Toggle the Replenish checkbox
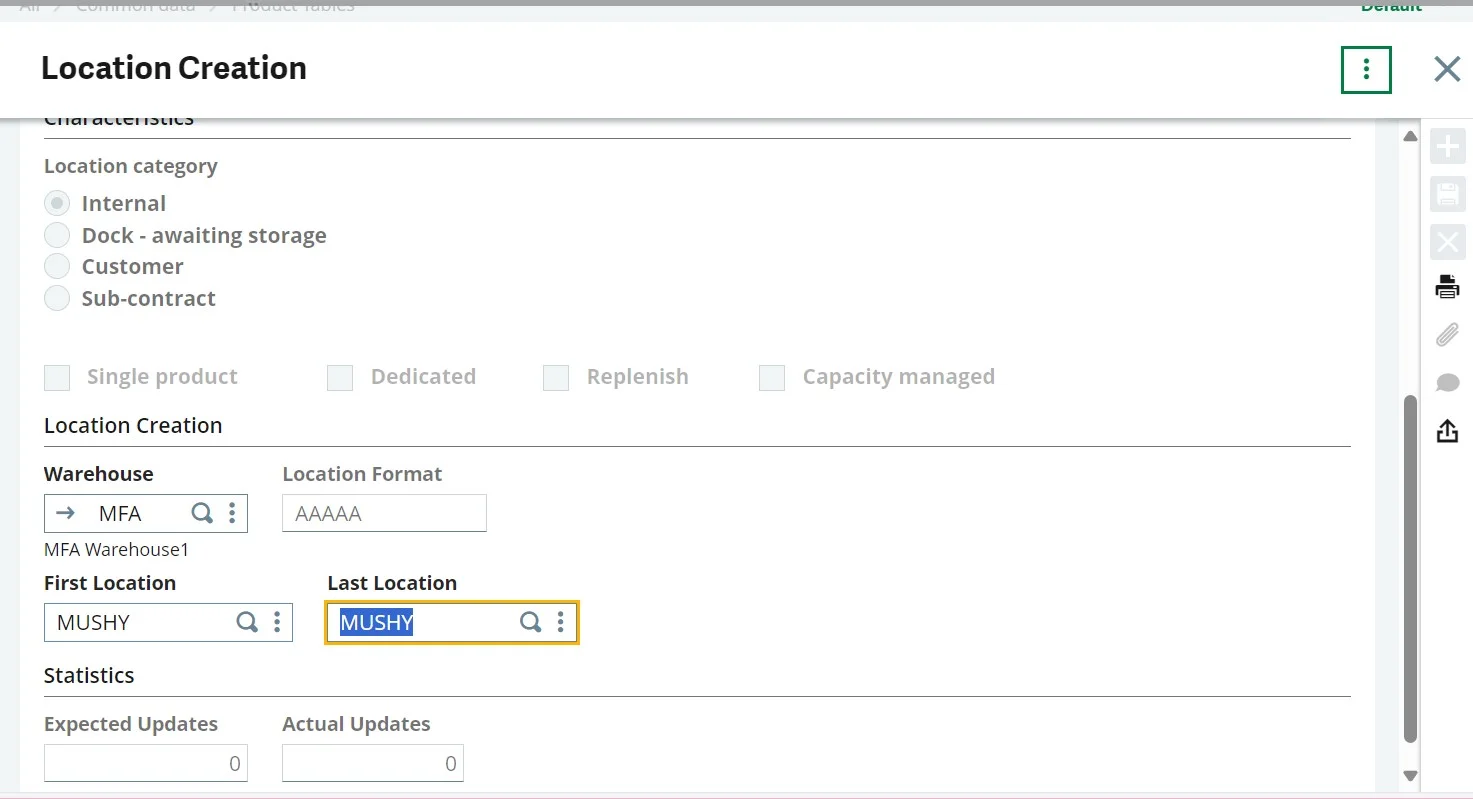The height and width of the screenshot is (799, 1473). point(556,377)
